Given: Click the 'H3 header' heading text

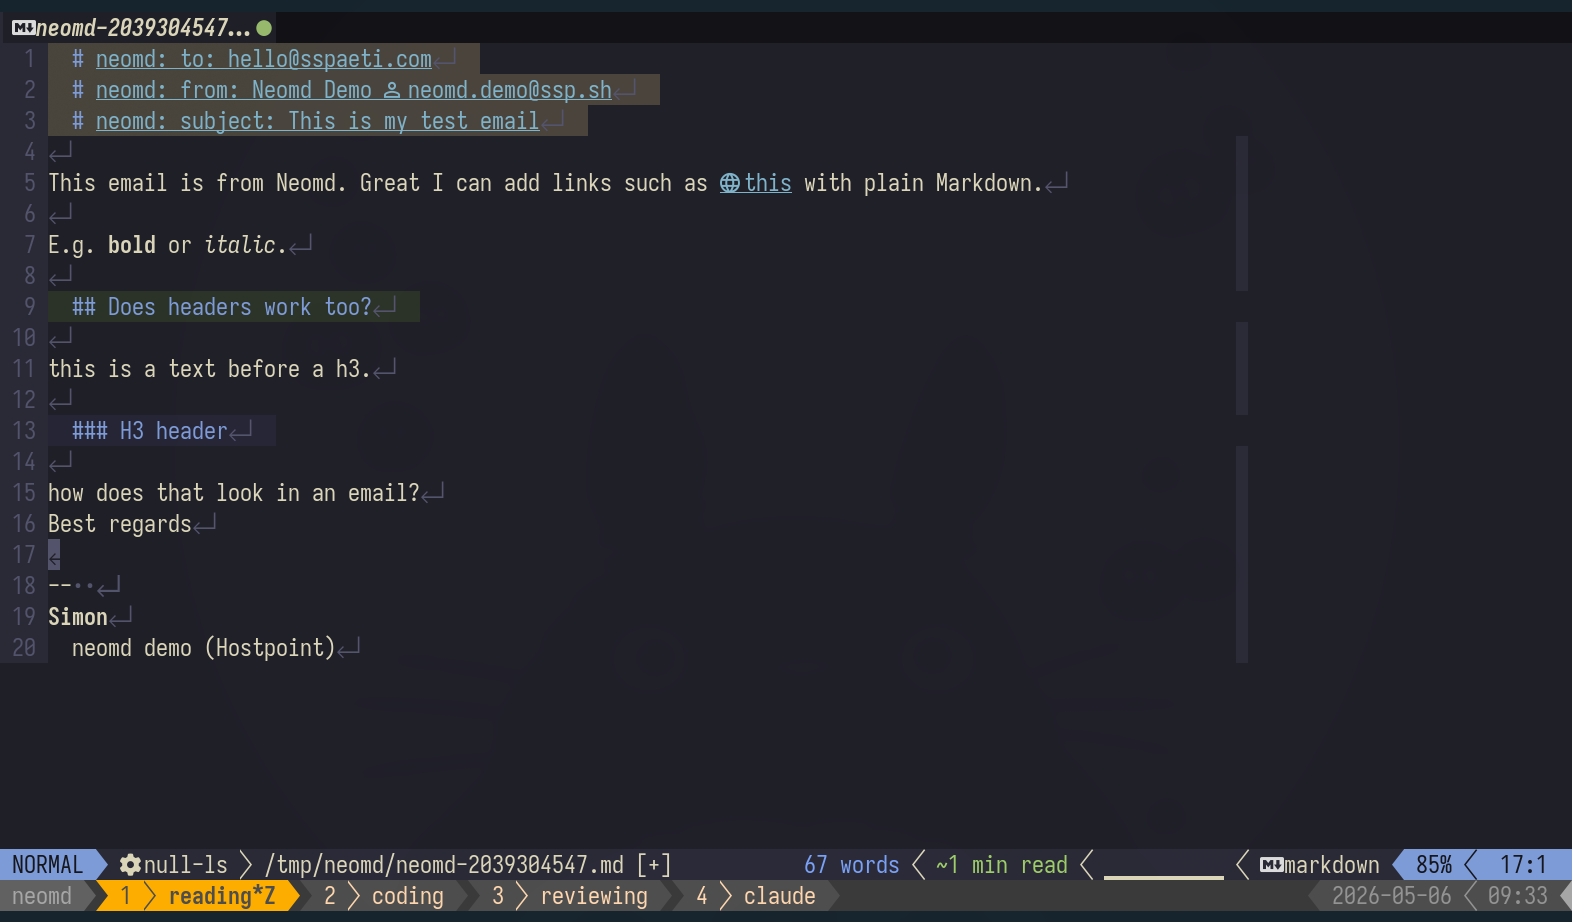Looking at the screenshot, I should pos(174,431).
